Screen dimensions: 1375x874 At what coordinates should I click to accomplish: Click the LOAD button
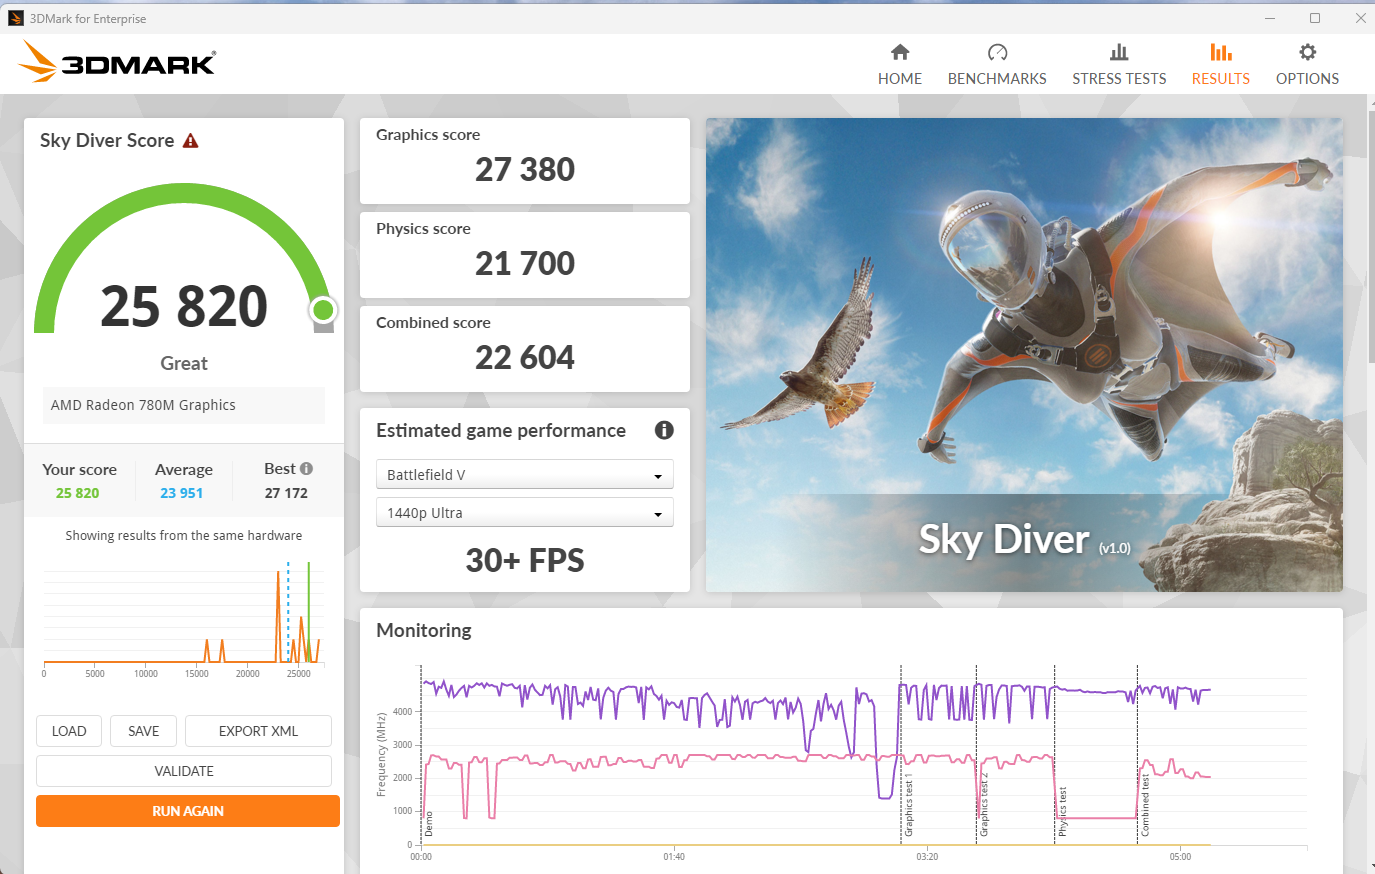click(69, 731)
